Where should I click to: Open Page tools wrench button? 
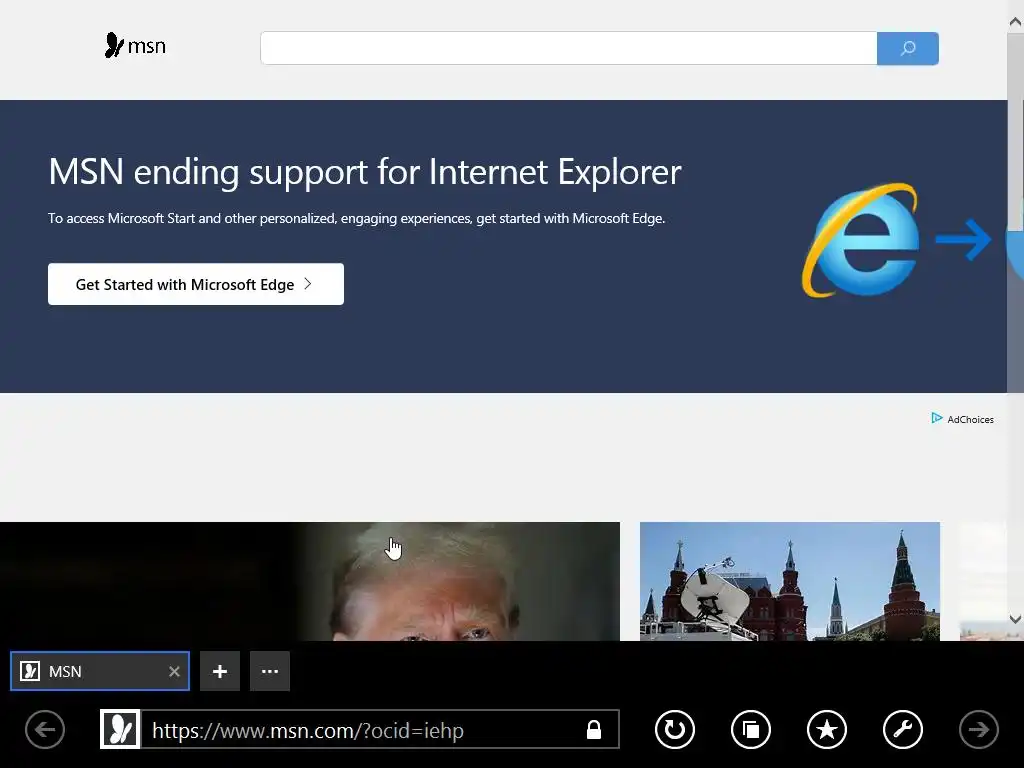pos(903,729)
